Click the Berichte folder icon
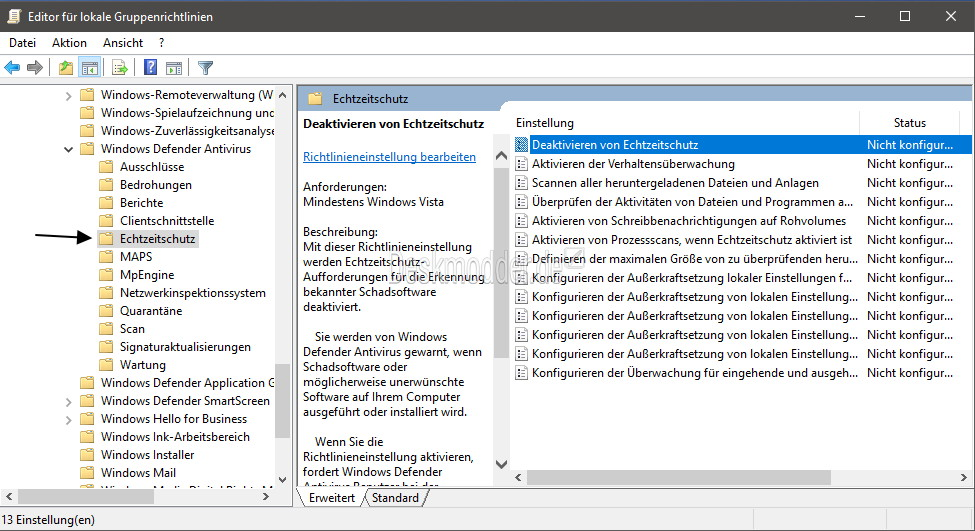Screen dimensions: 975x531 (106, 203)
